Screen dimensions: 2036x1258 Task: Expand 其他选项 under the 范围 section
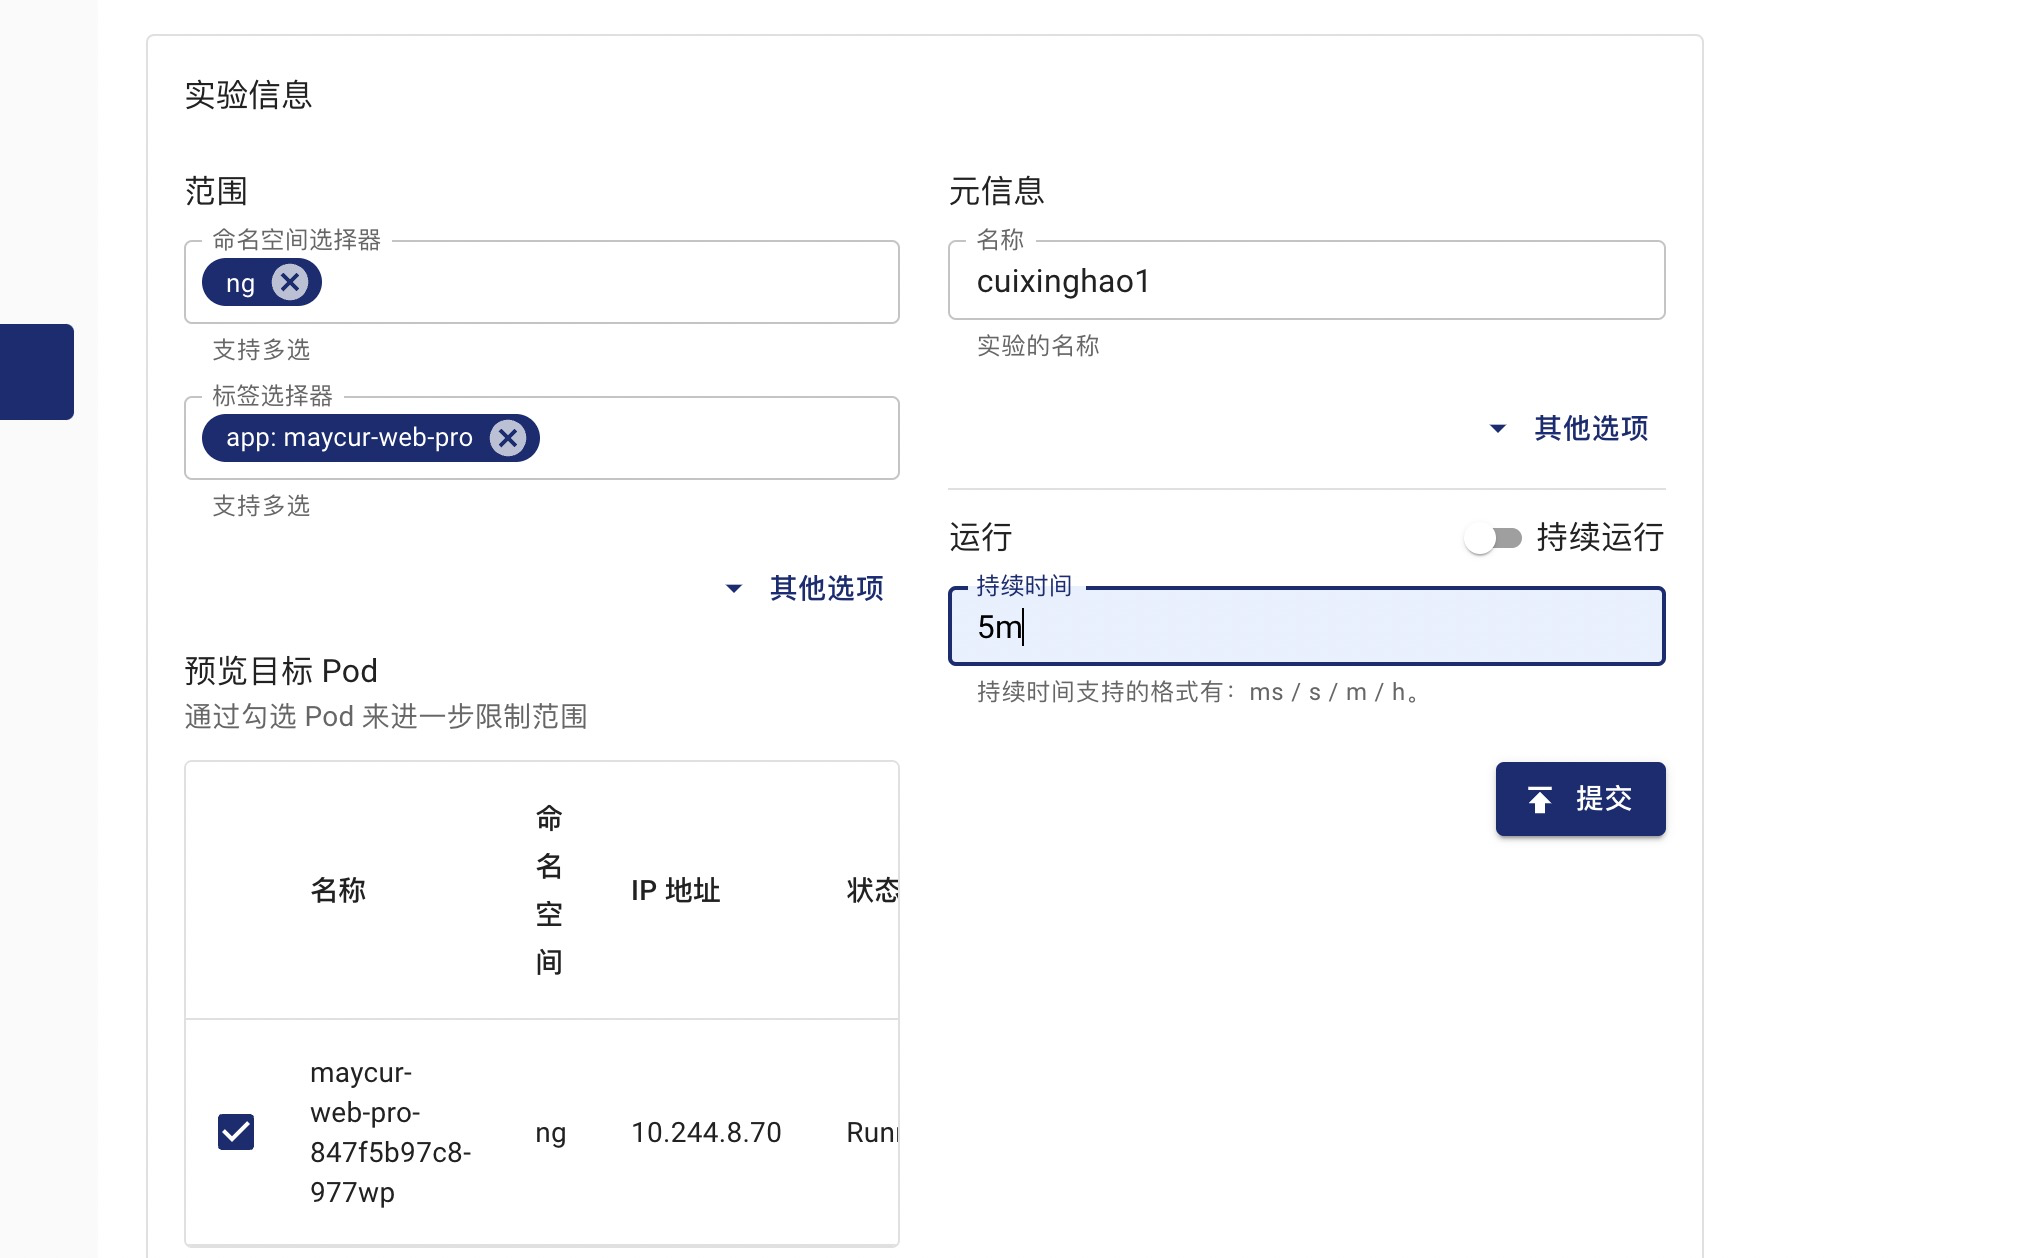(x=826, y=588)
